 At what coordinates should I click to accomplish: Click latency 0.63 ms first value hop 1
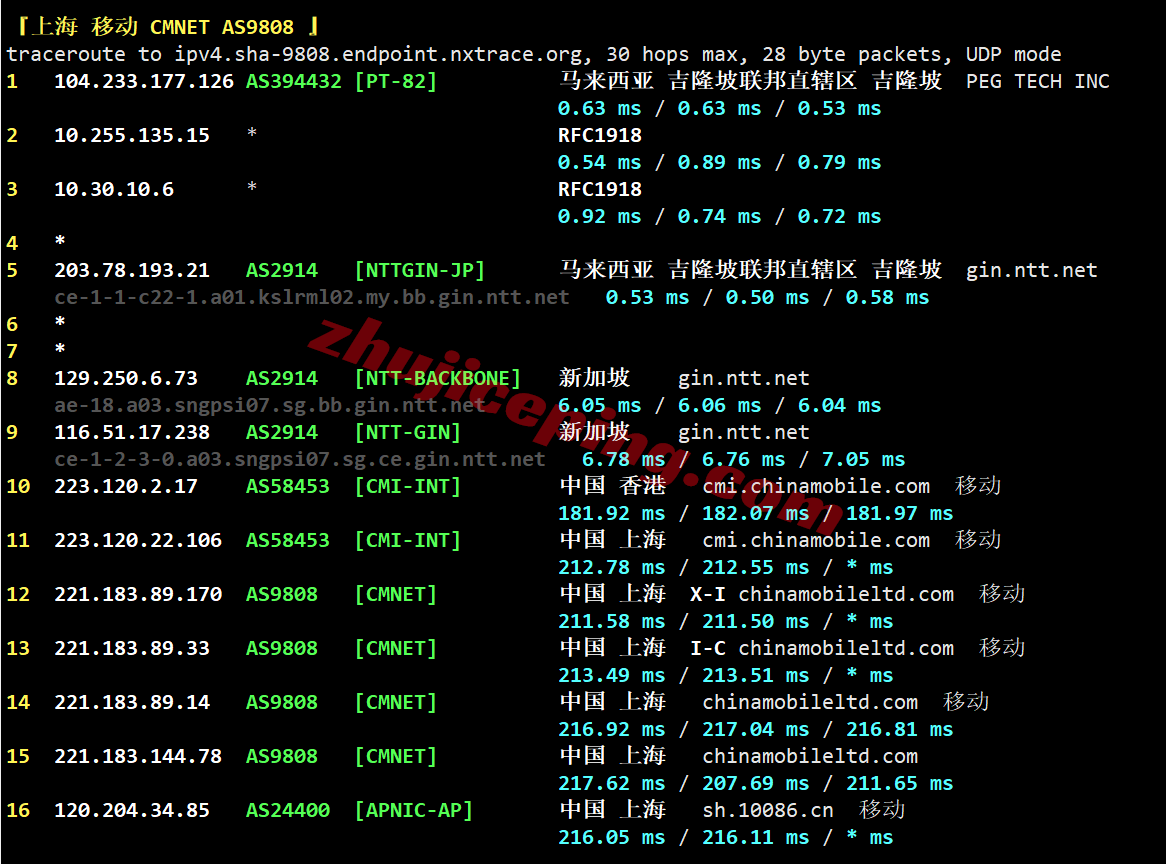tap(599, 109)
